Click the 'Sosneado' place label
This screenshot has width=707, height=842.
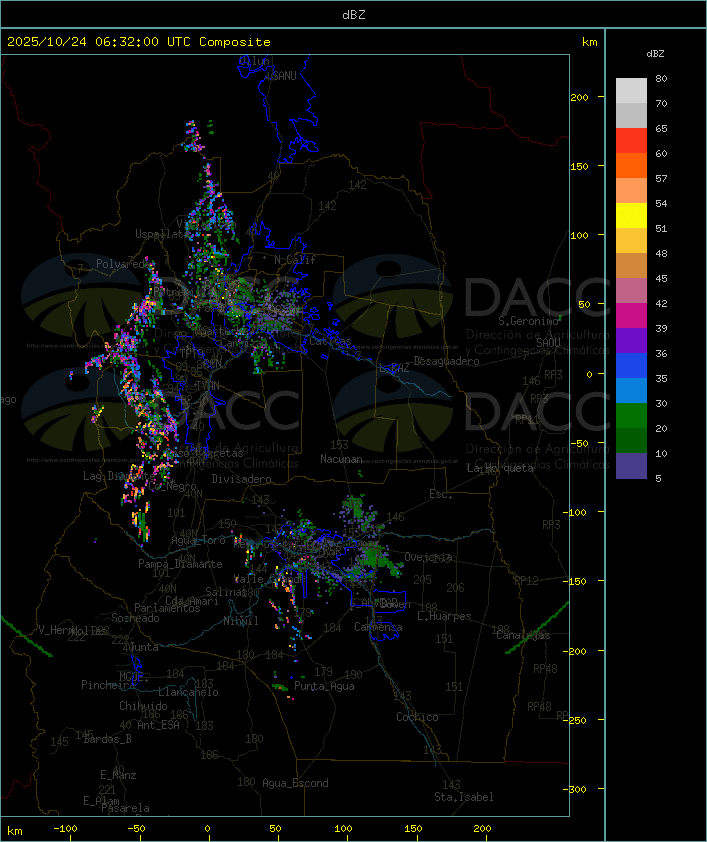tap(135, 618)
